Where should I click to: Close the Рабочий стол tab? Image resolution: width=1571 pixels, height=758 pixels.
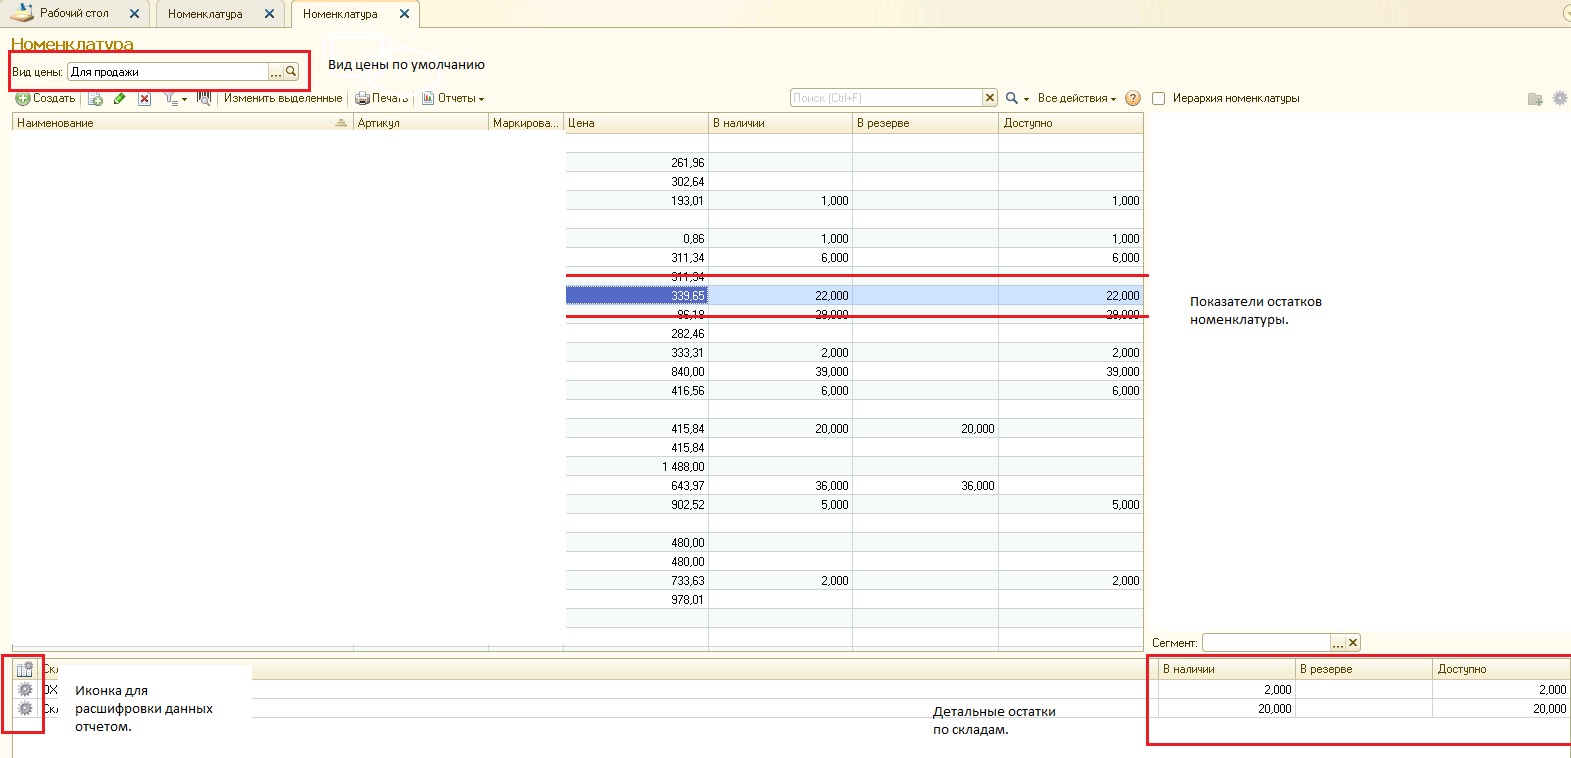point(134,14)
